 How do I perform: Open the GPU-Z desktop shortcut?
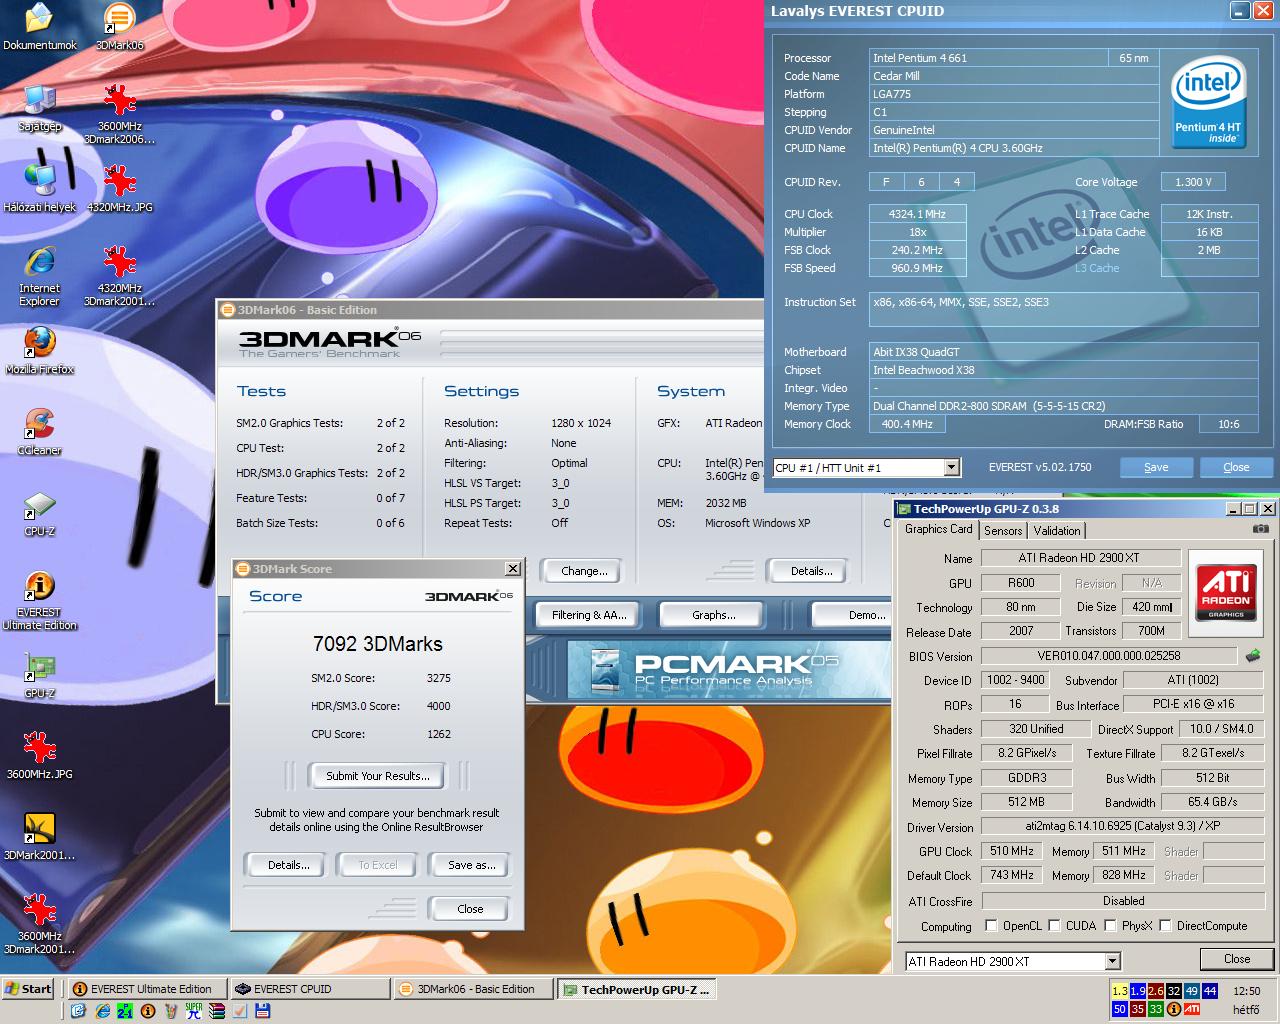click(39, 675)
